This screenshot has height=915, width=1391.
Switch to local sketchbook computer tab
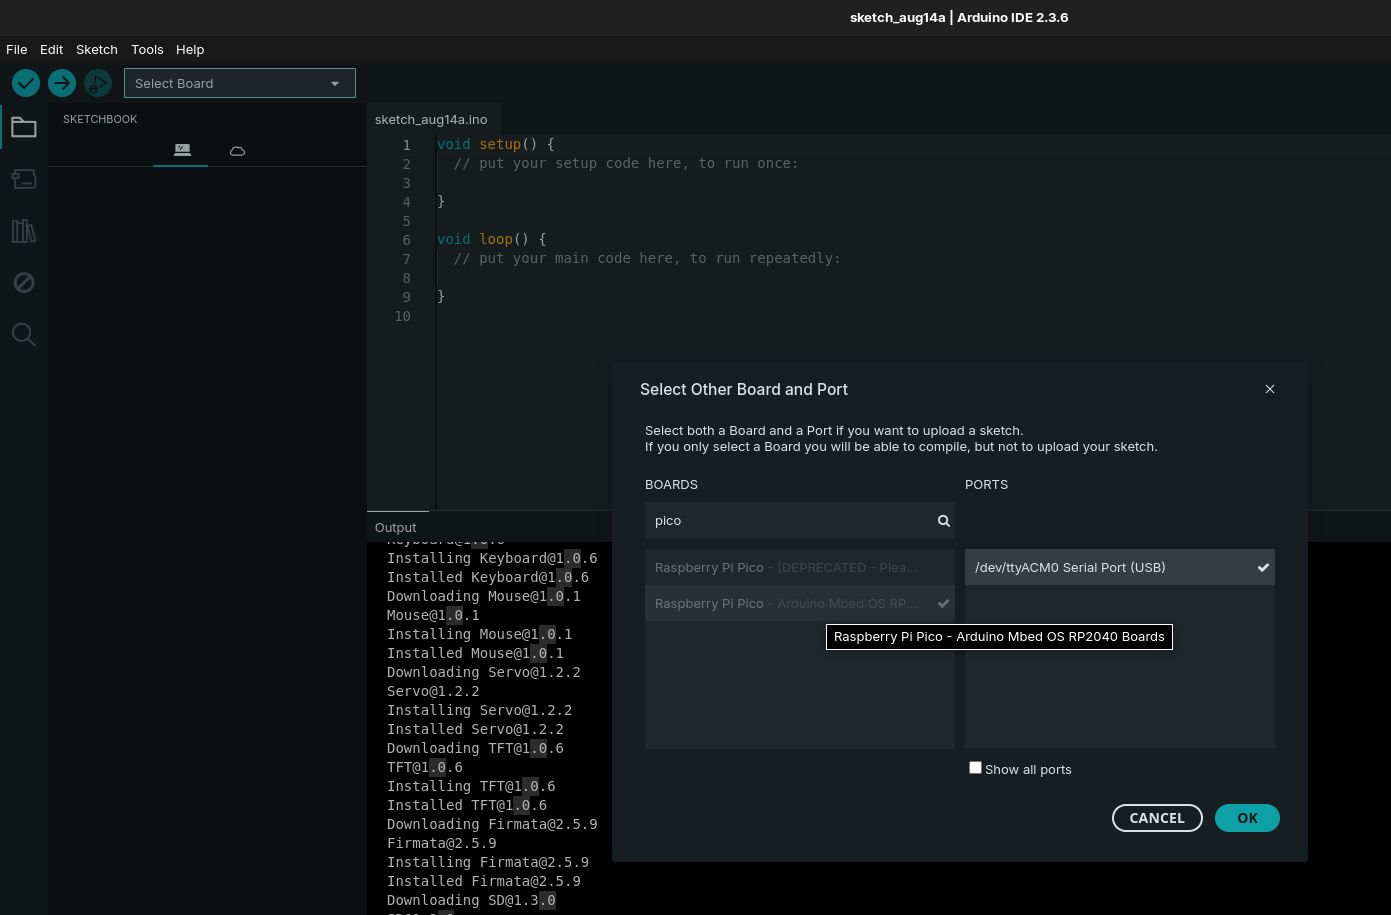pyautogui.click(x=181, y=150)
